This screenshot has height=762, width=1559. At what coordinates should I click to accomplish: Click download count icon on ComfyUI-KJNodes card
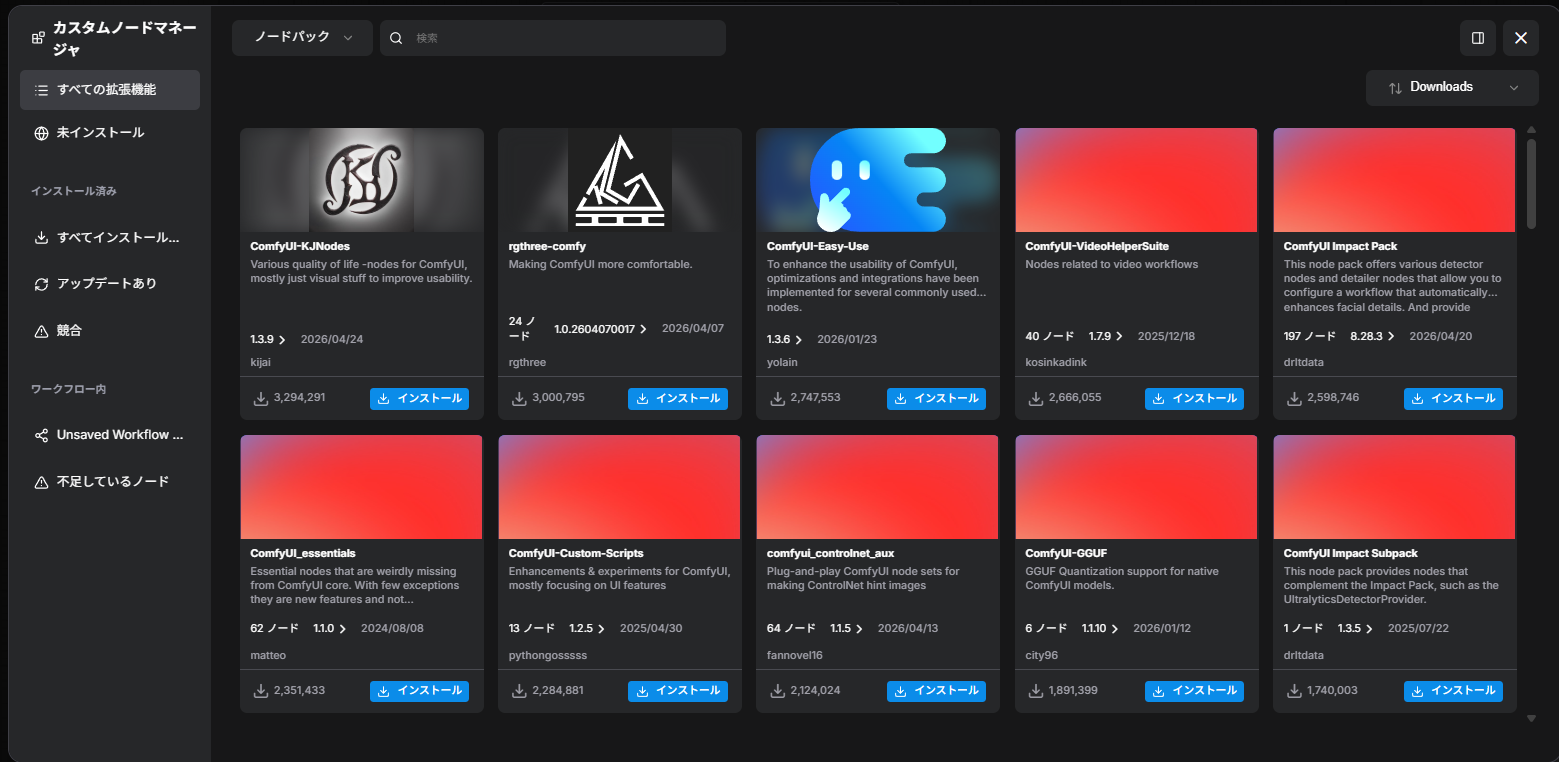pos(261,398)
